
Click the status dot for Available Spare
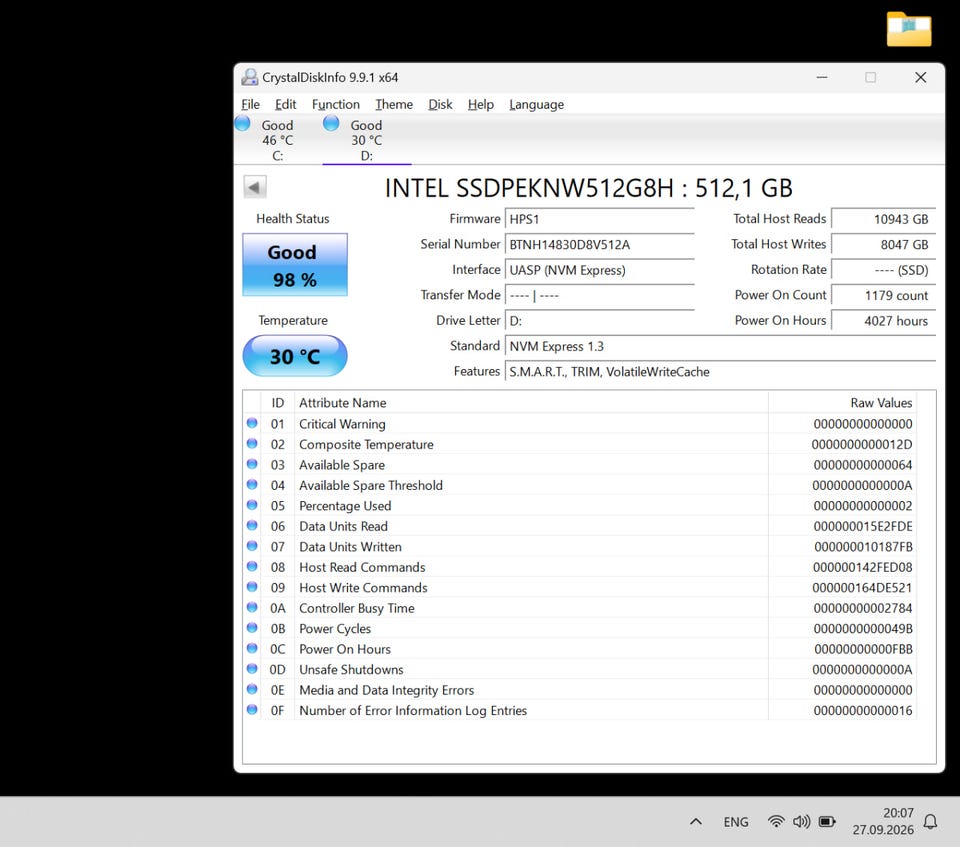tap(252, 464)
